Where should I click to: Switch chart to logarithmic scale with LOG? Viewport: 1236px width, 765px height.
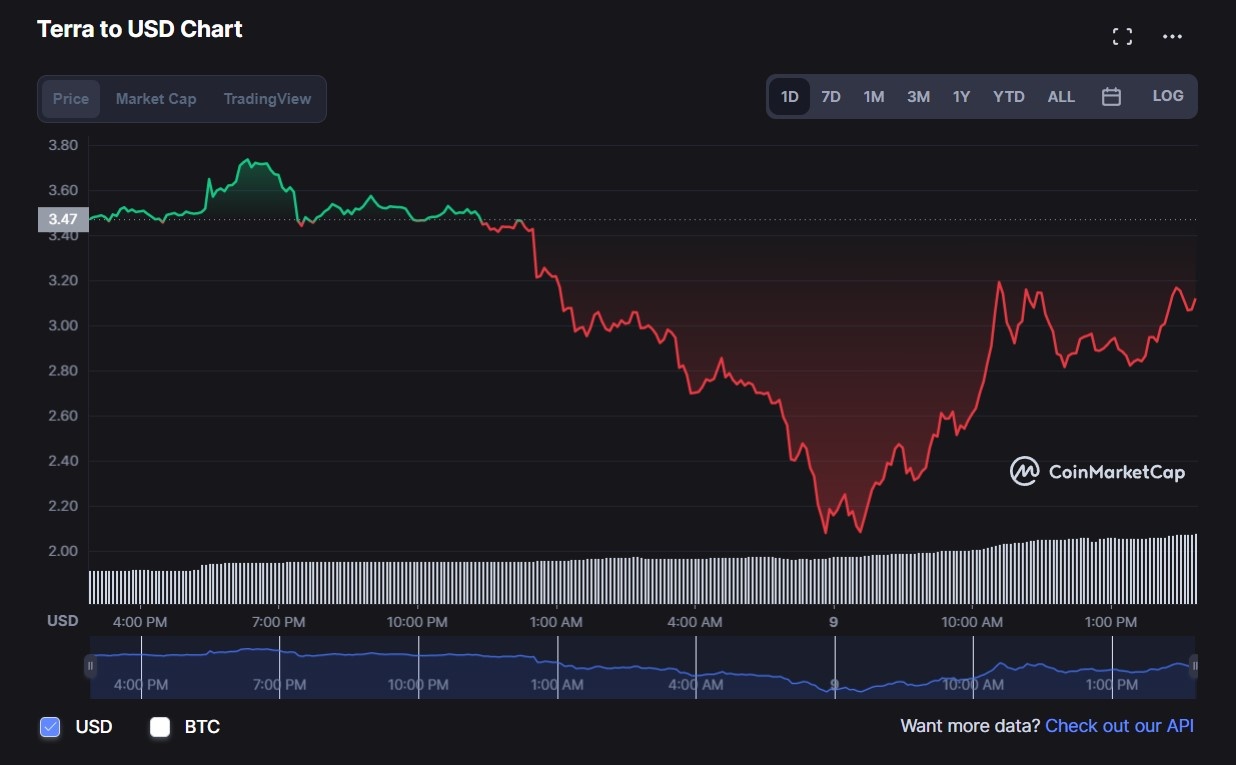point(1167,95)
